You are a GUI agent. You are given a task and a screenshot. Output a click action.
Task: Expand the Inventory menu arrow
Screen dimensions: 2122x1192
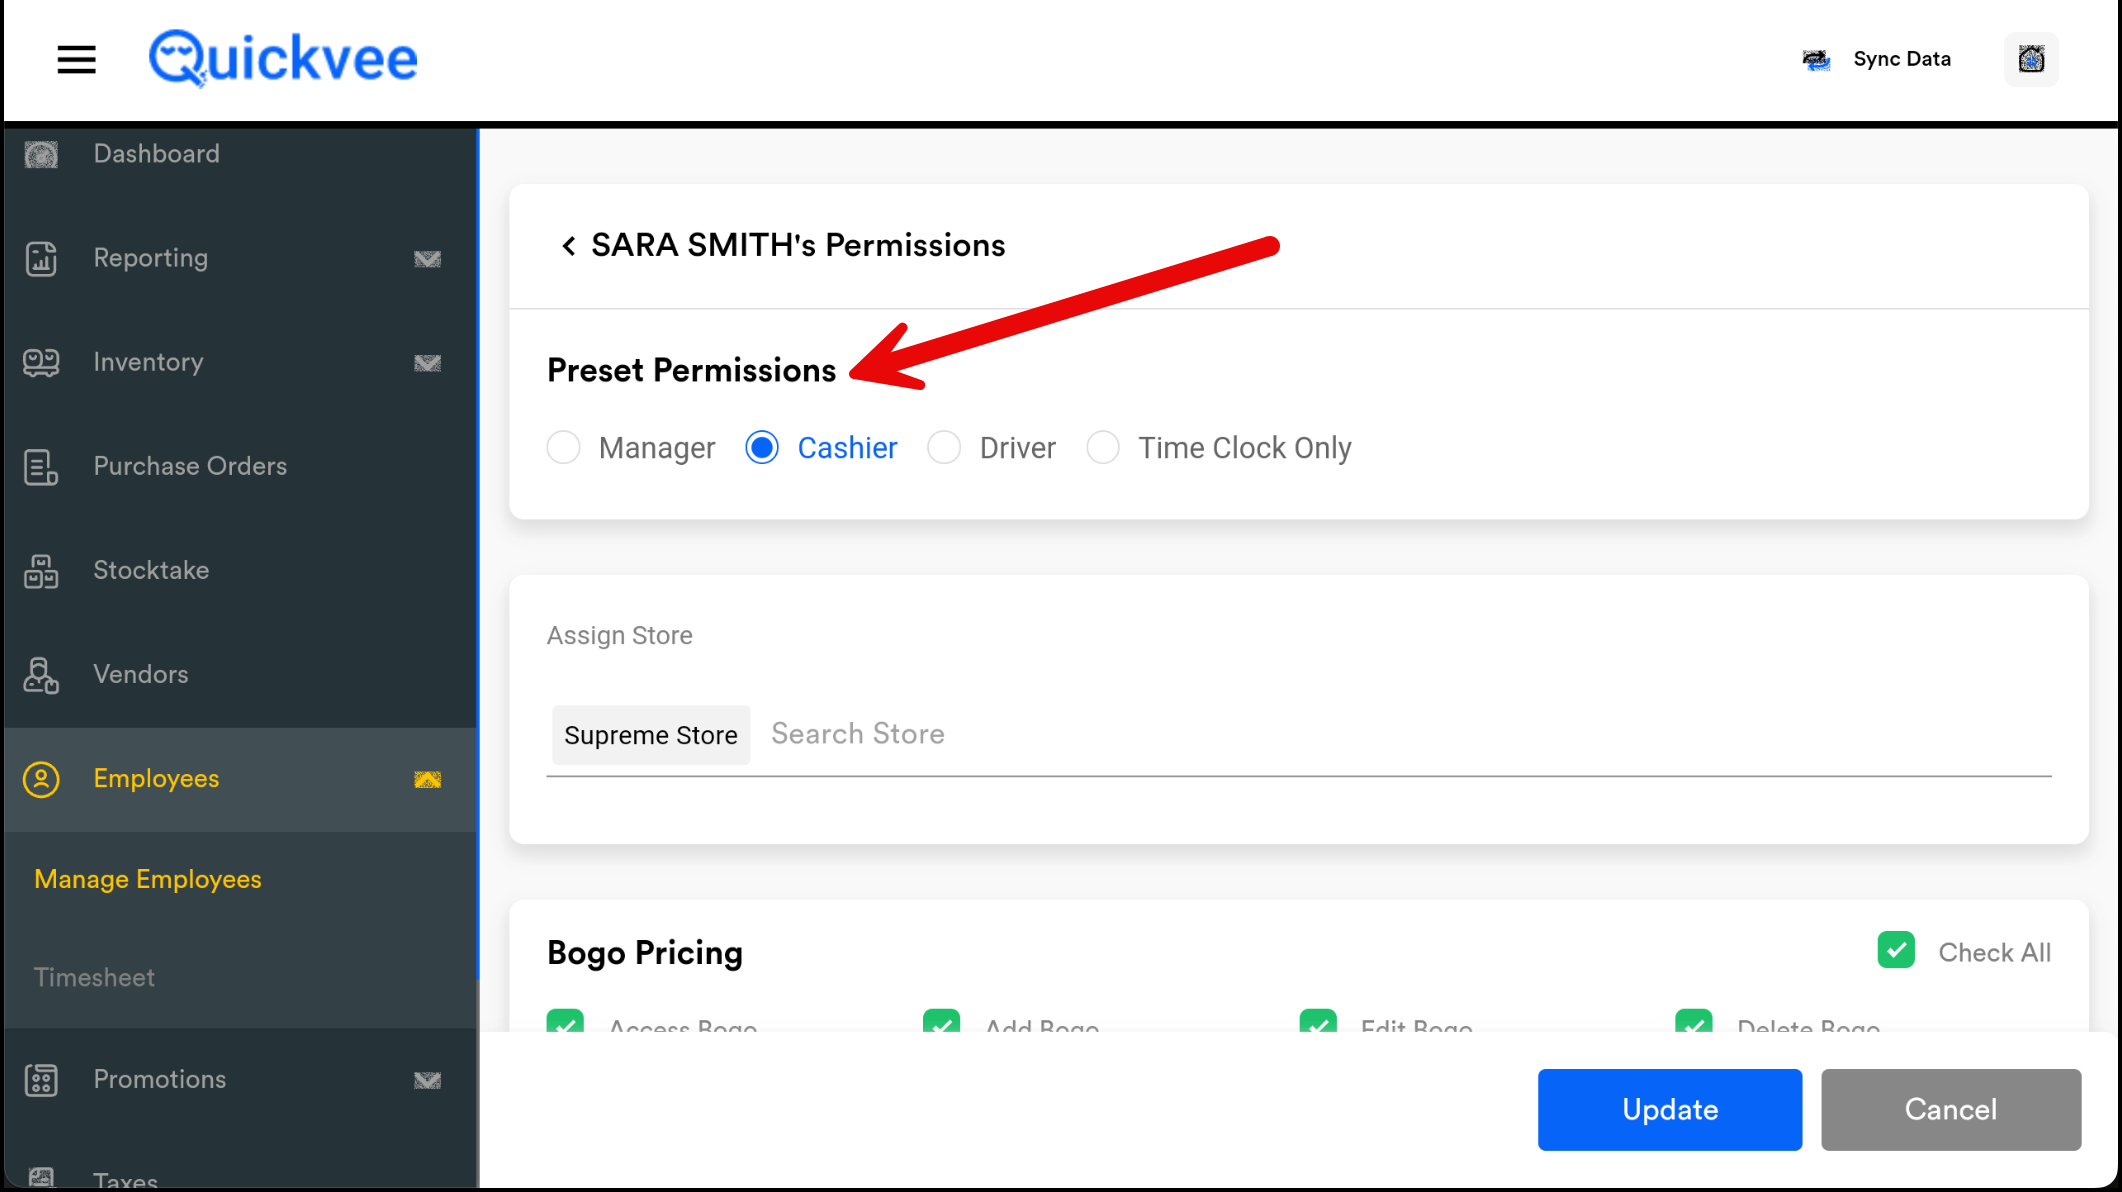coord(427,363)
